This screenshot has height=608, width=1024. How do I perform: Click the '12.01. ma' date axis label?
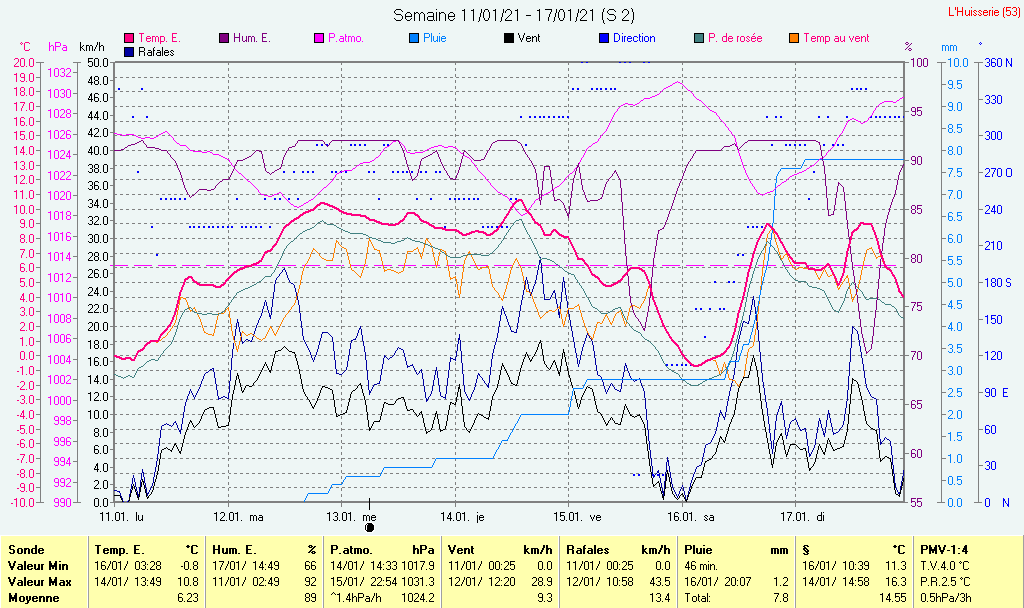pyautogui.click(x=238, y=517)
